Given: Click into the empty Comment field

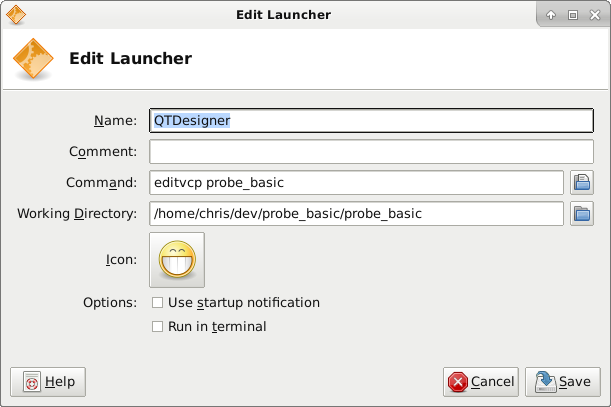Looking at the screenshot, I should point(371,152).
